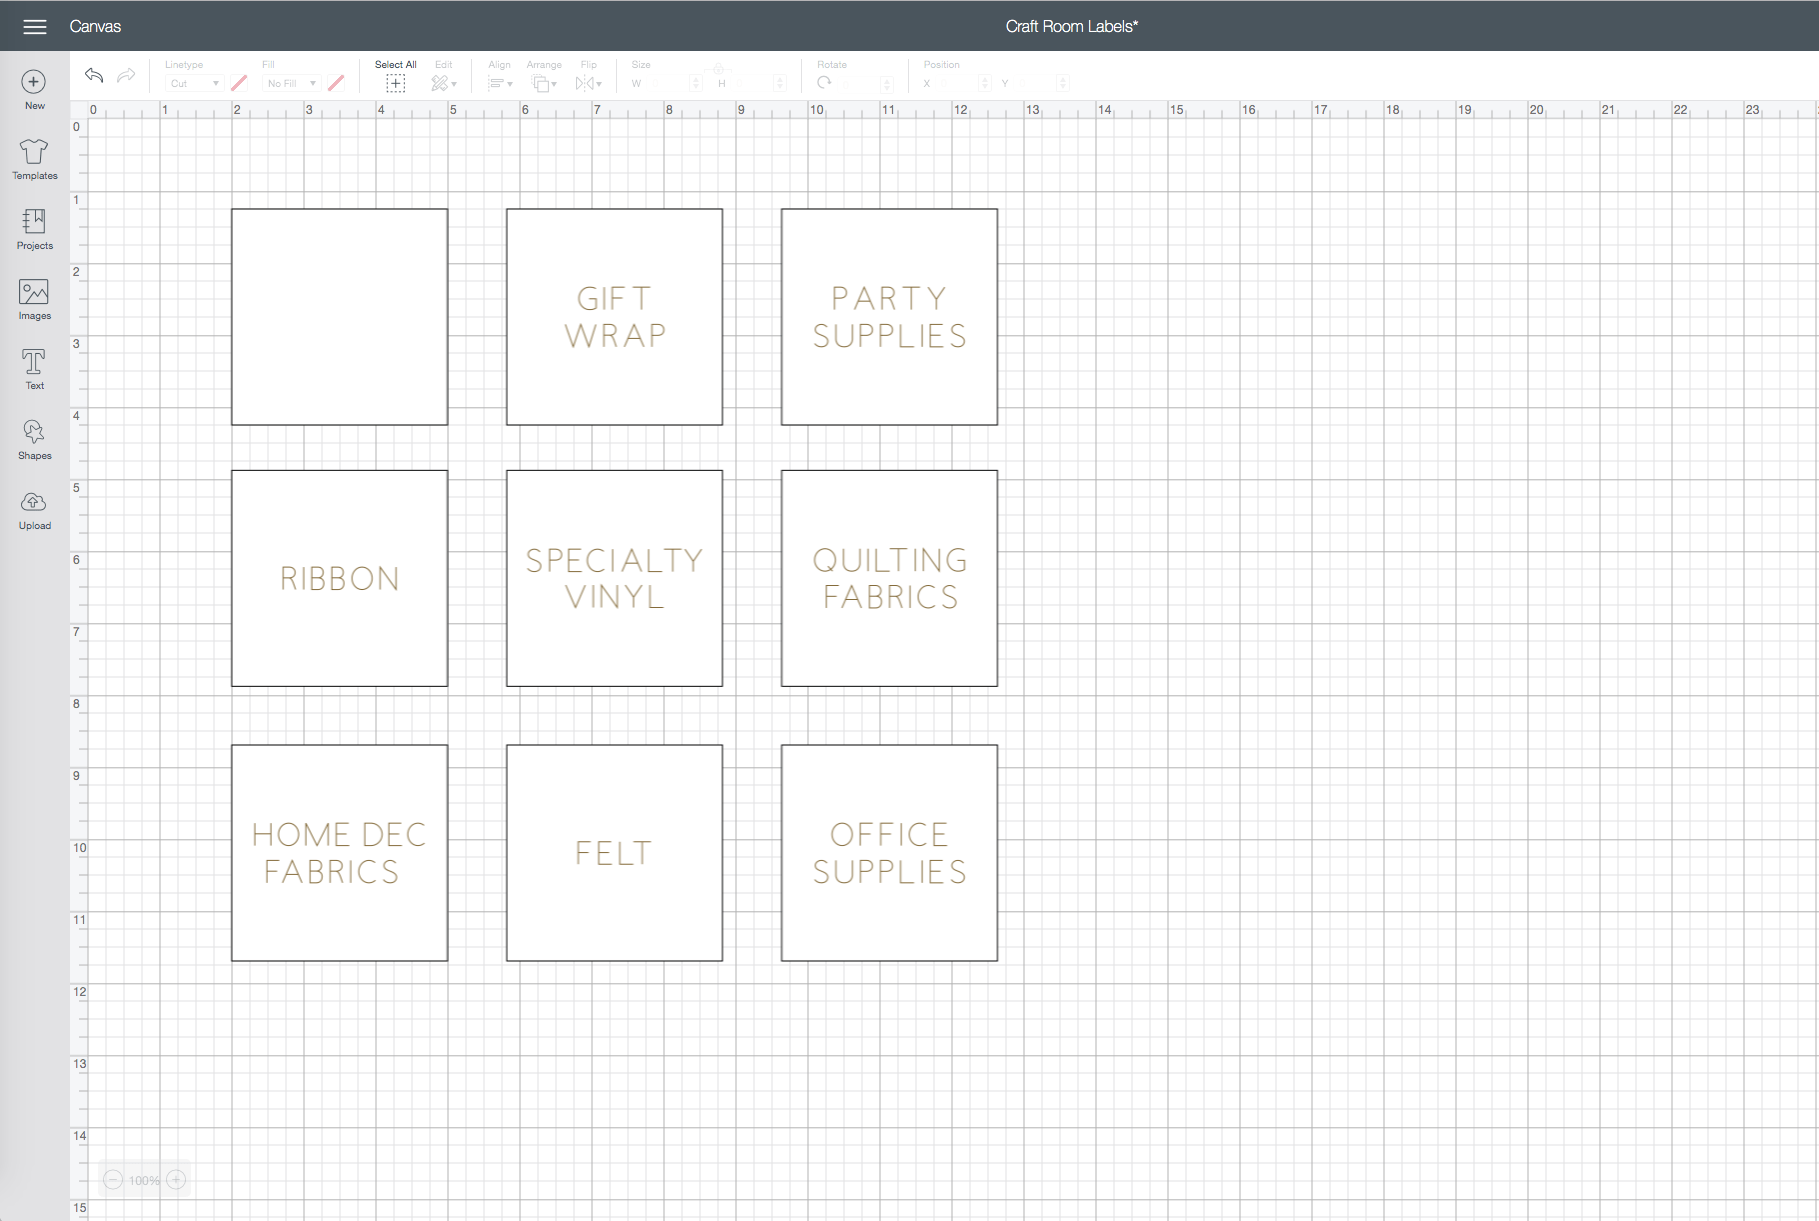This screenshot has height=1221, width=1819.
Task: Open the Flip dropdown
Action: pyautogui.click(x=588, y=84)
